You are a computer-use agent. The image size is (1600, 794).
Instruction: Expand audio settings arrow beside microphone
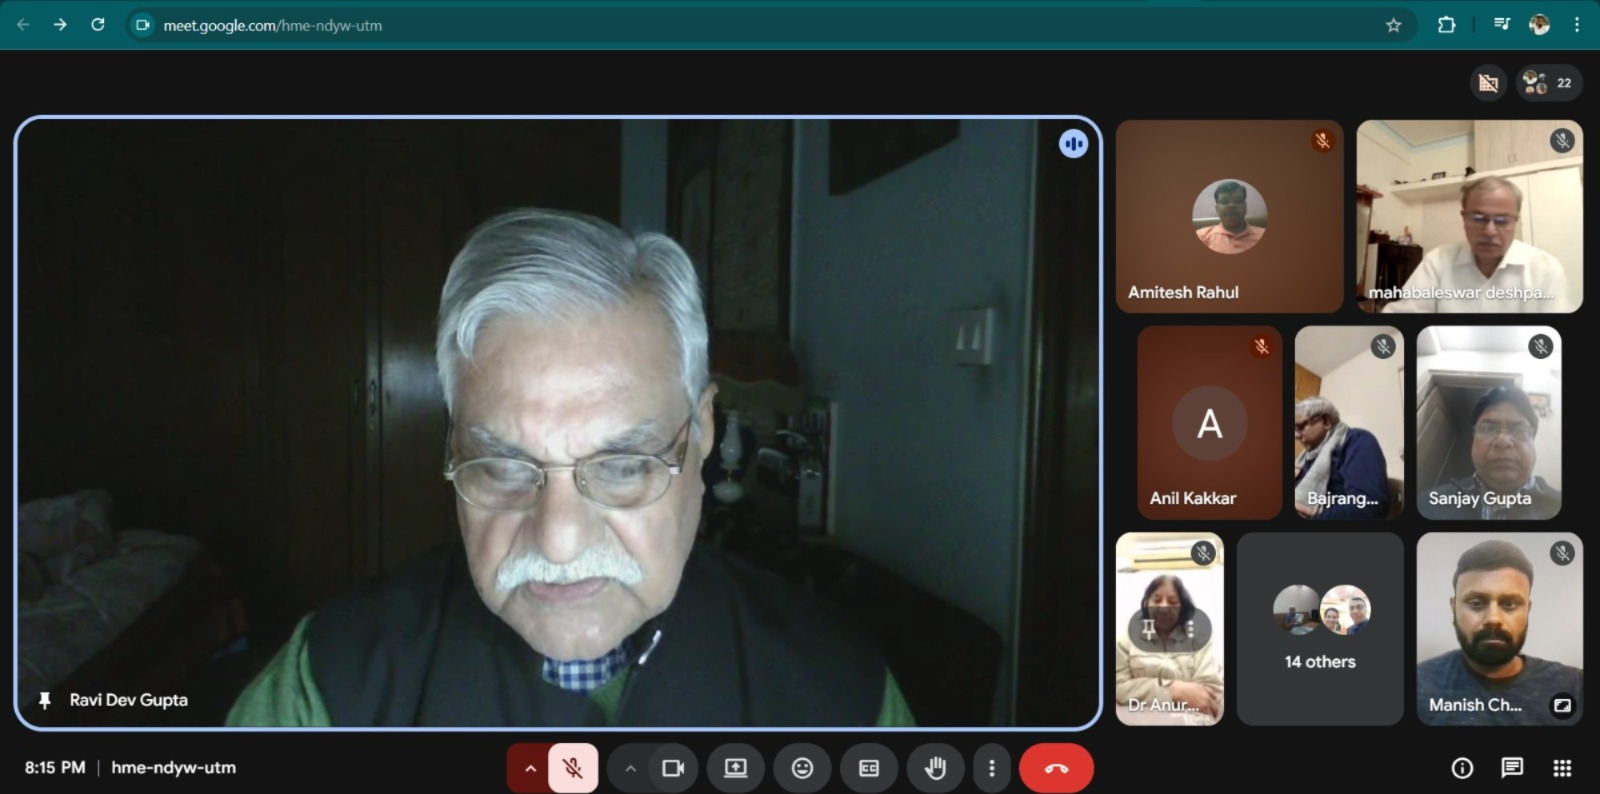pyautogui.click(x=530, y=768)
